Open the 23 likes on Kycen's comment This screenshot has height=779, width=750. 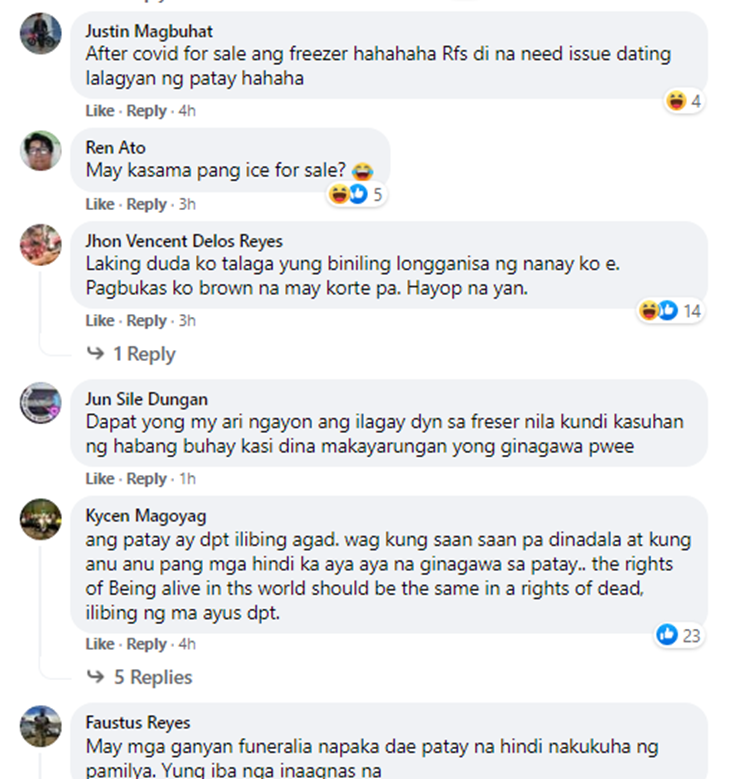(x=678, y=635)
